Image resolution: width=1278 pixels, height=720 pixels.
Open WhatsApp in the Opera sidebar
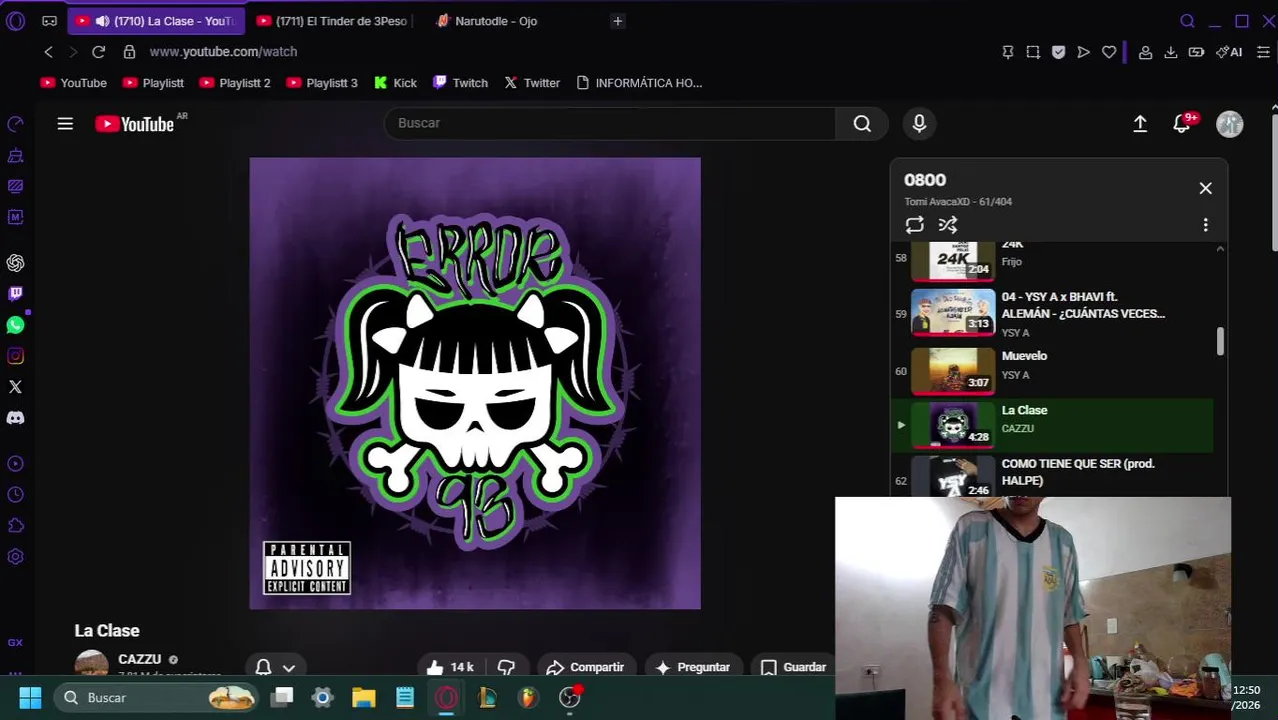click(15, 325)
